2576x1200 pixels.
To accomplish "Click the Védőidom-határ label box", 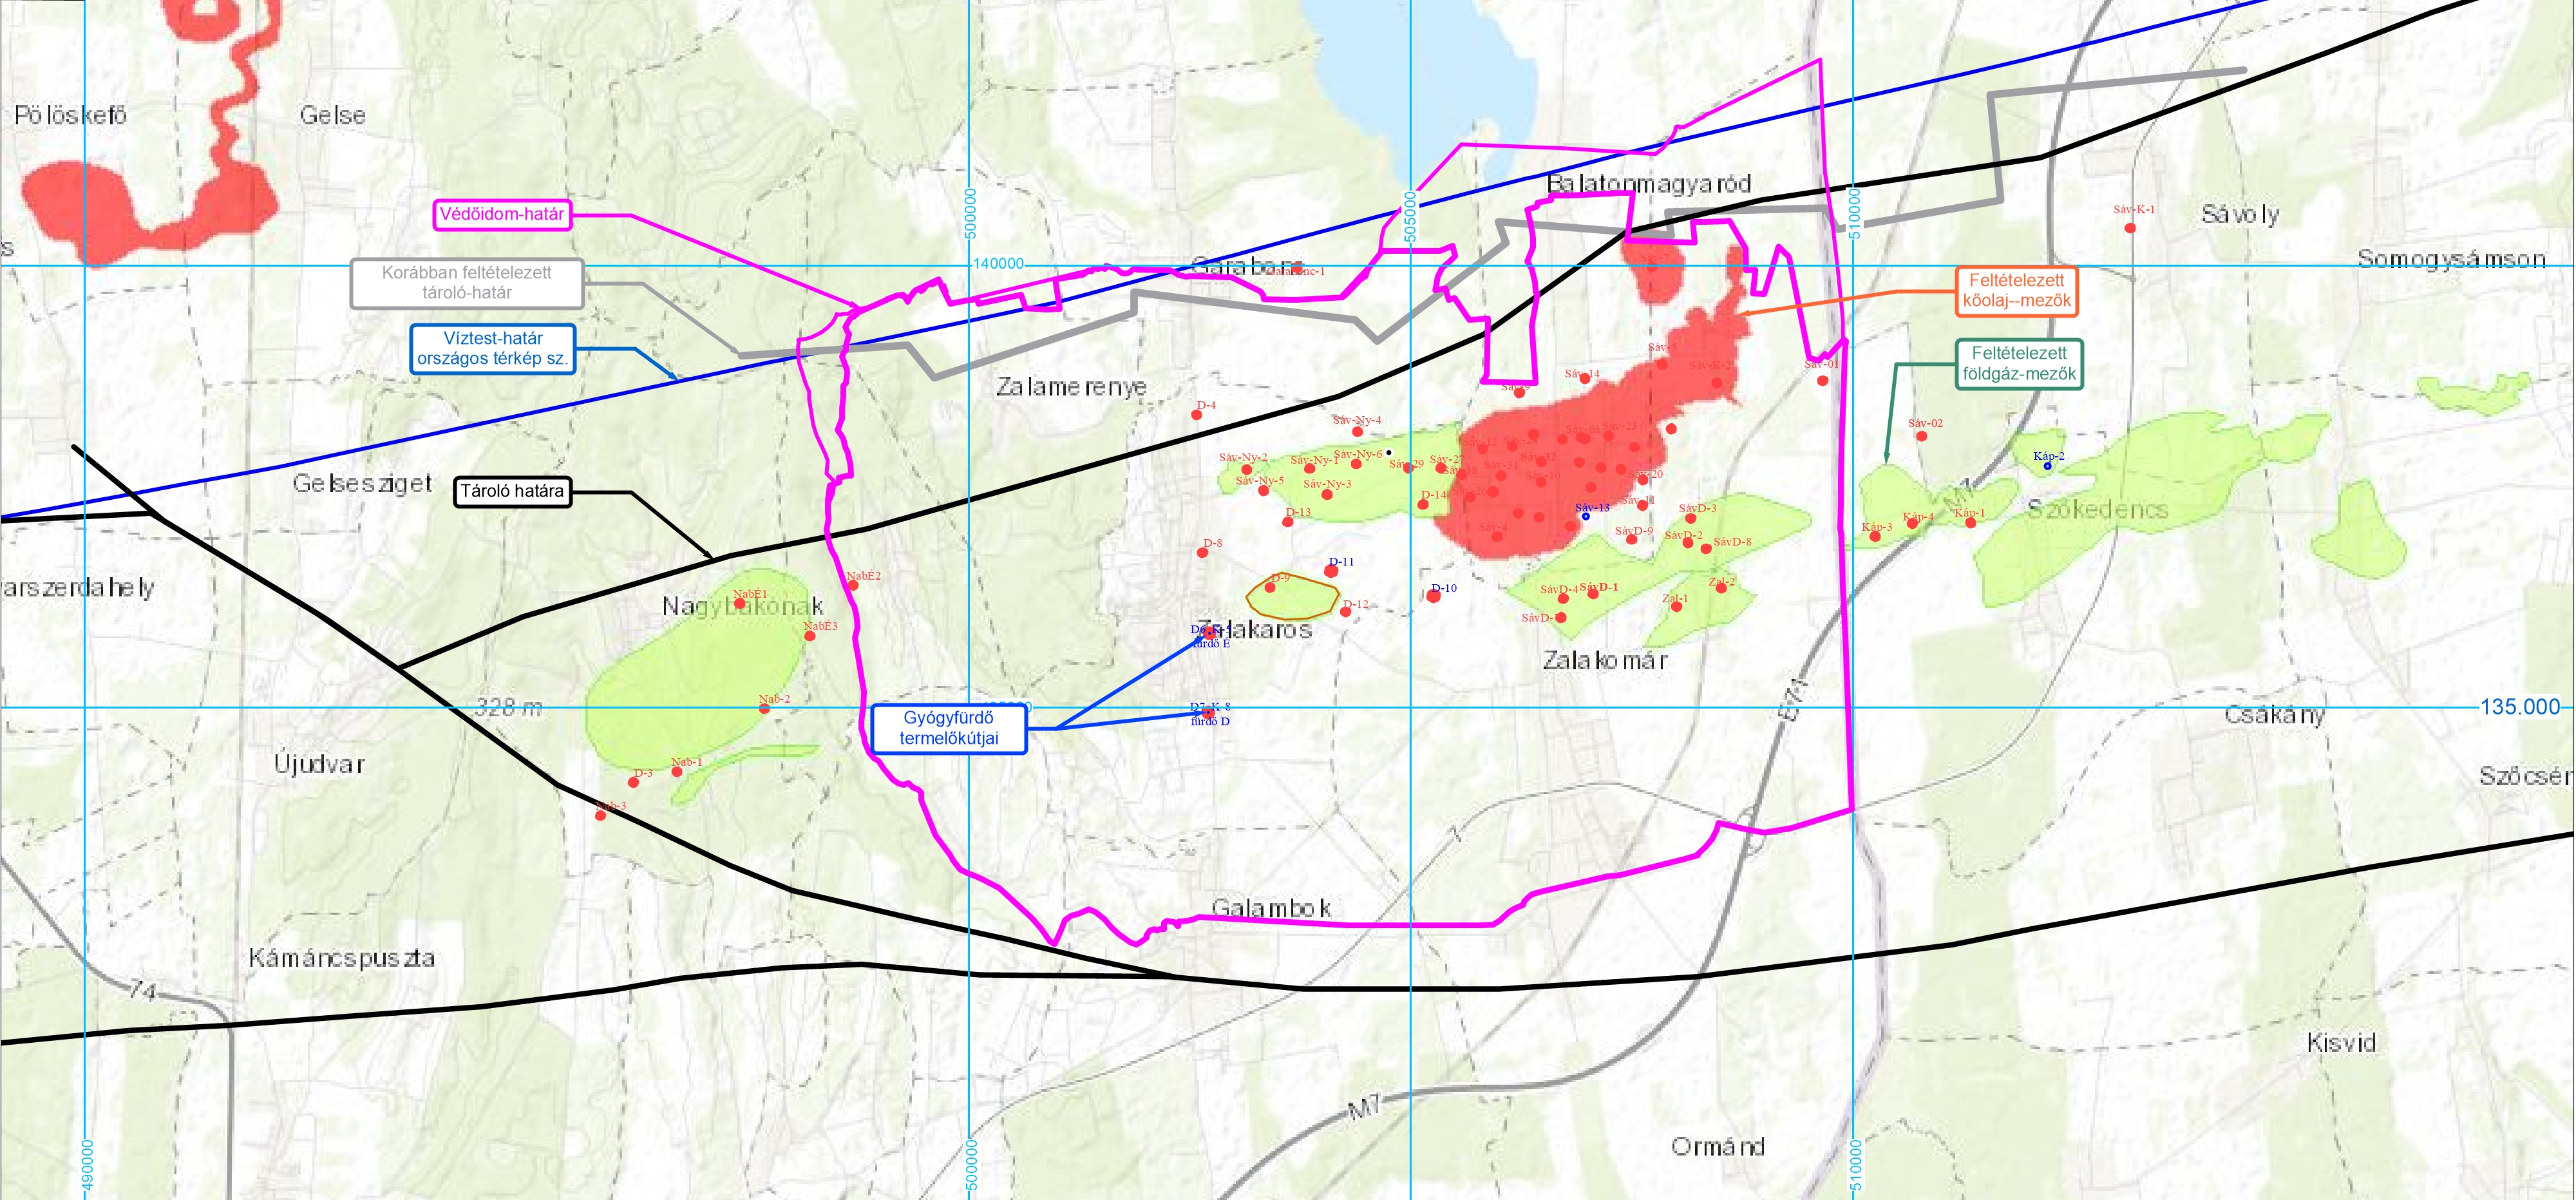I will coord(502,214).
